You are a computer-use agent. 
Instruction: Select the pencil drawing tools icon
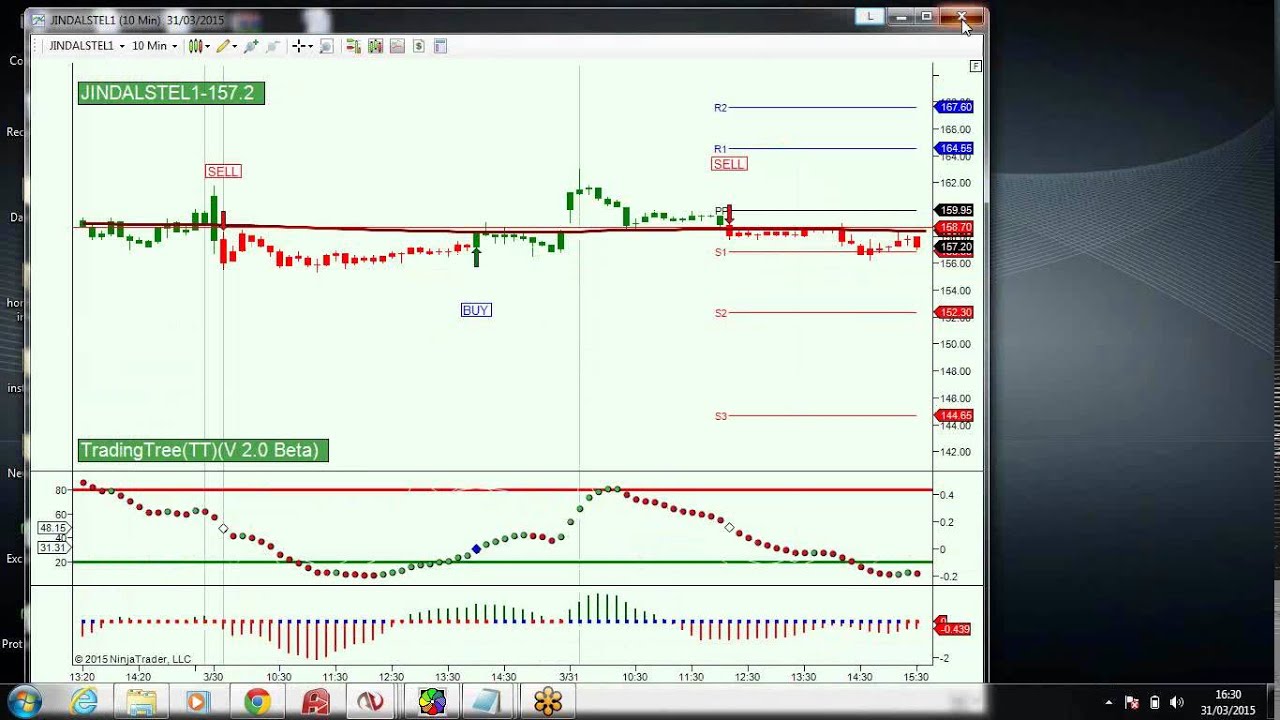pyautogui.click(x=222, y=46)
